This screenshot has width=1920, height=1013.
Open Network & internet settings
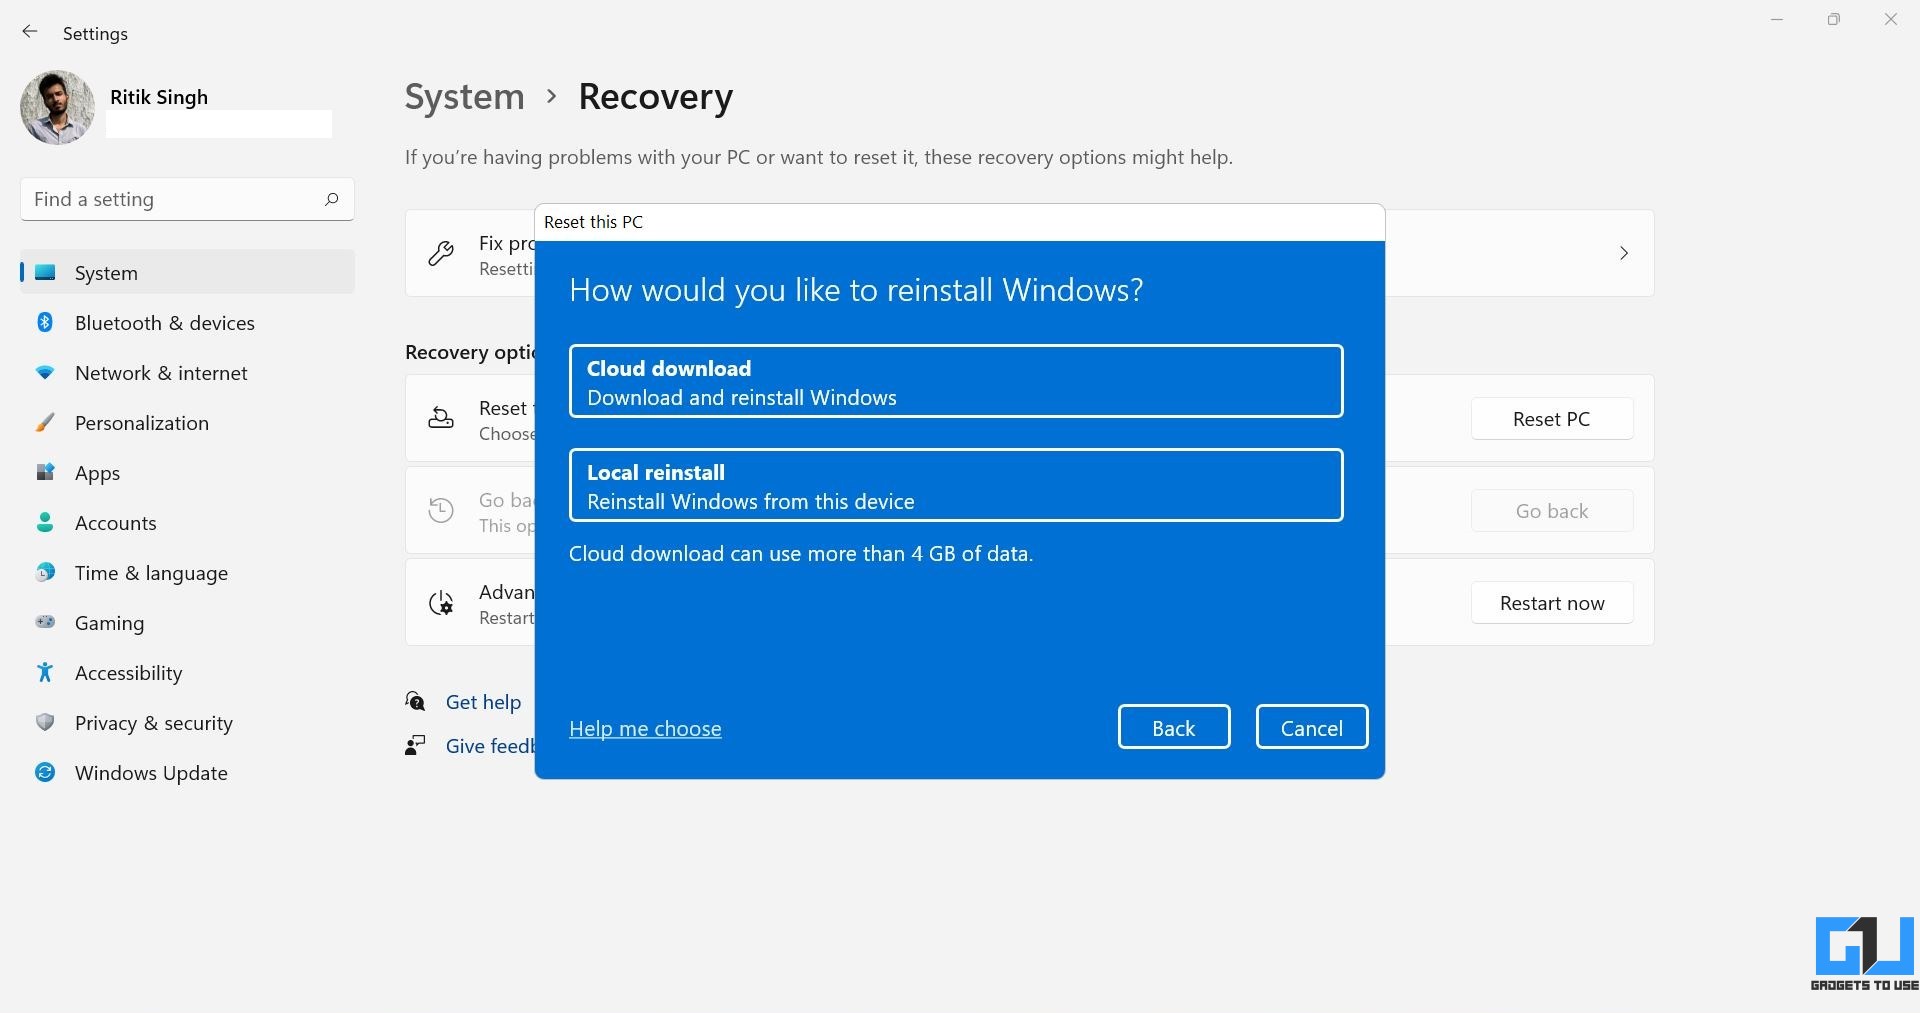(x=187, y=372)
